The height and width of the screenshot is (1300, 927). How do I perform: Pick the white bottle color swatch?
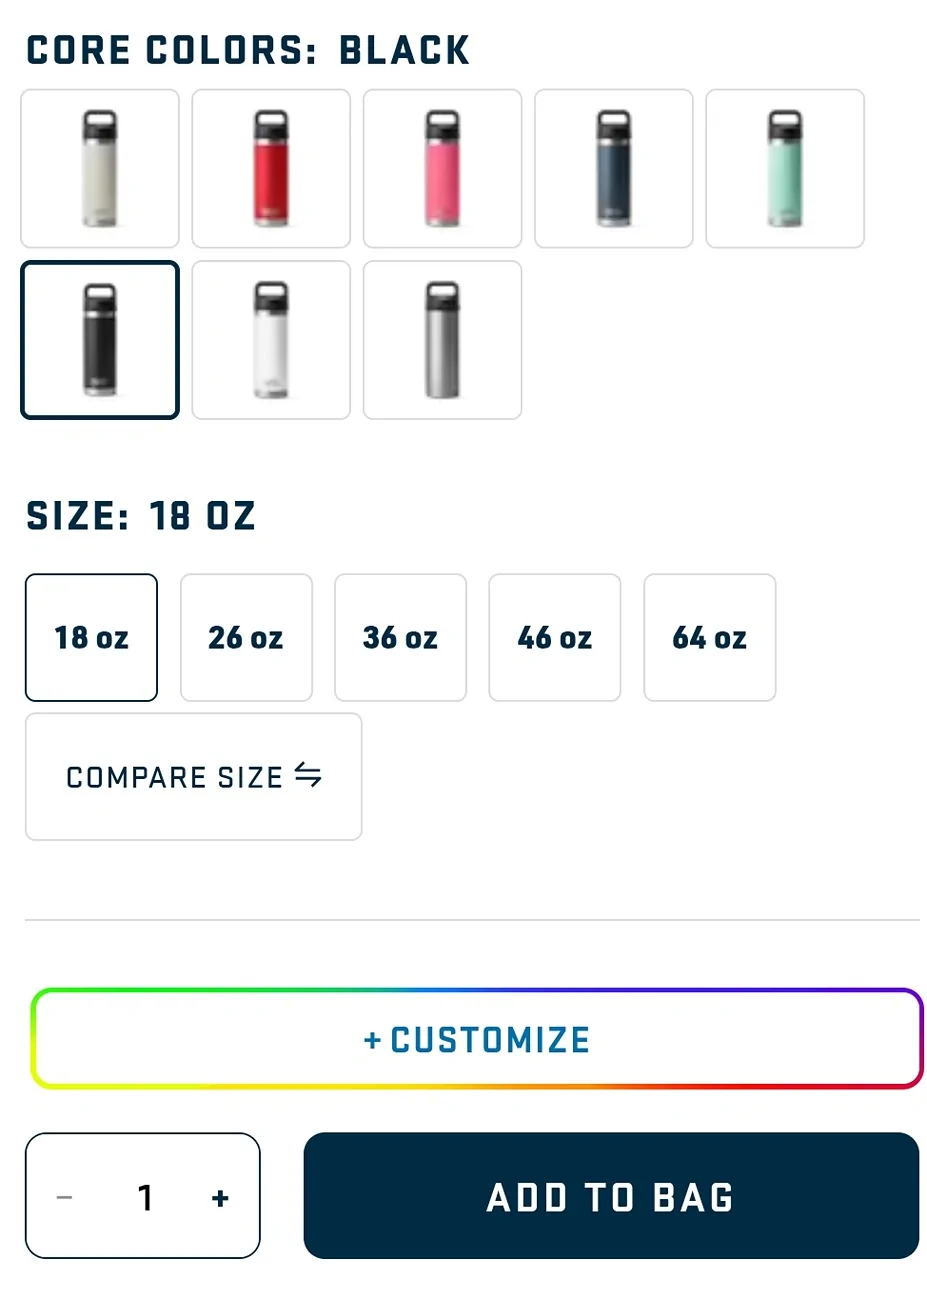coord(271,340)
